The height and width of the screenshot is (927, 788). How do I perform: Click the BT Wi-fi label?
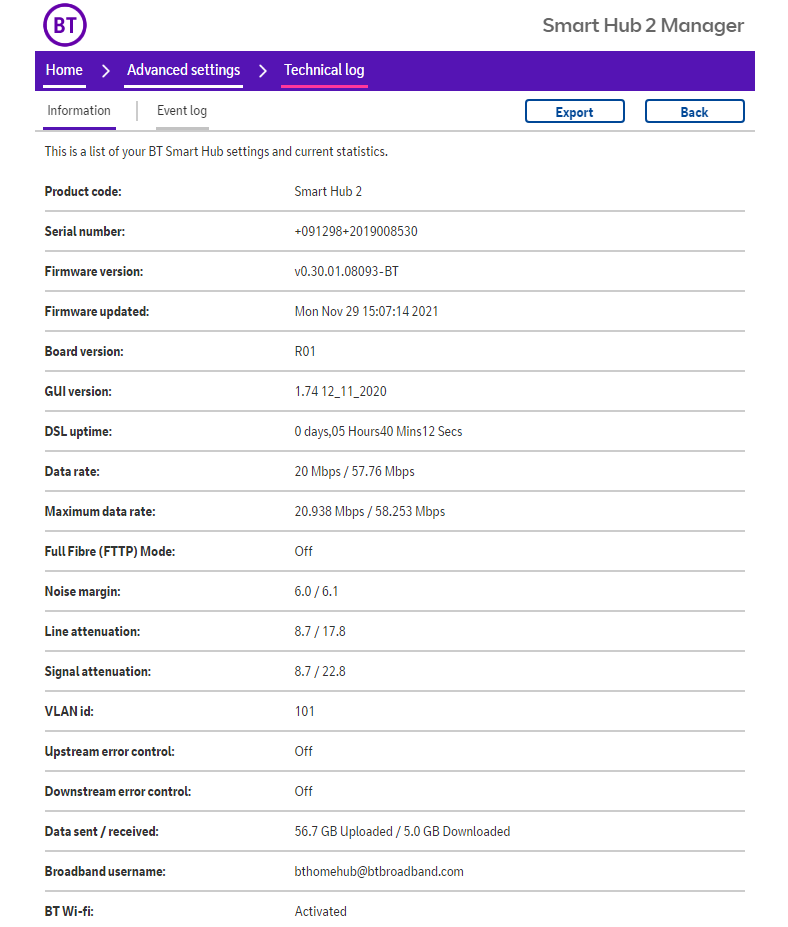pyautogui.click(x=69, y=912)
